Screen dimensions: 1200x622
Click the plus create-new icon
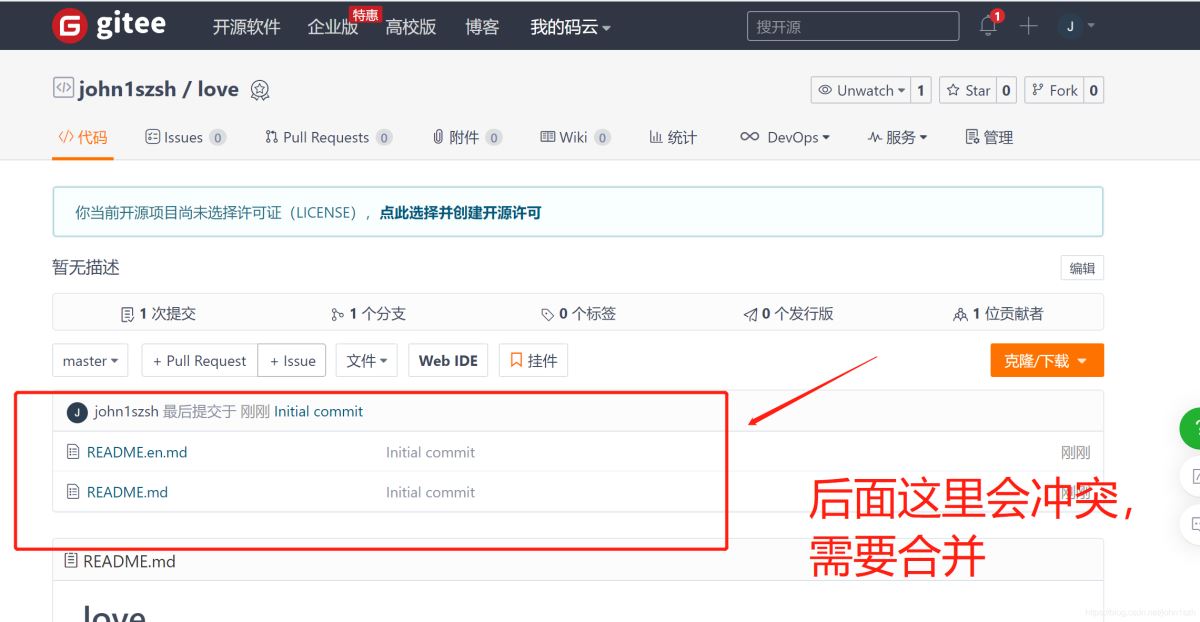coord(1029,26)
